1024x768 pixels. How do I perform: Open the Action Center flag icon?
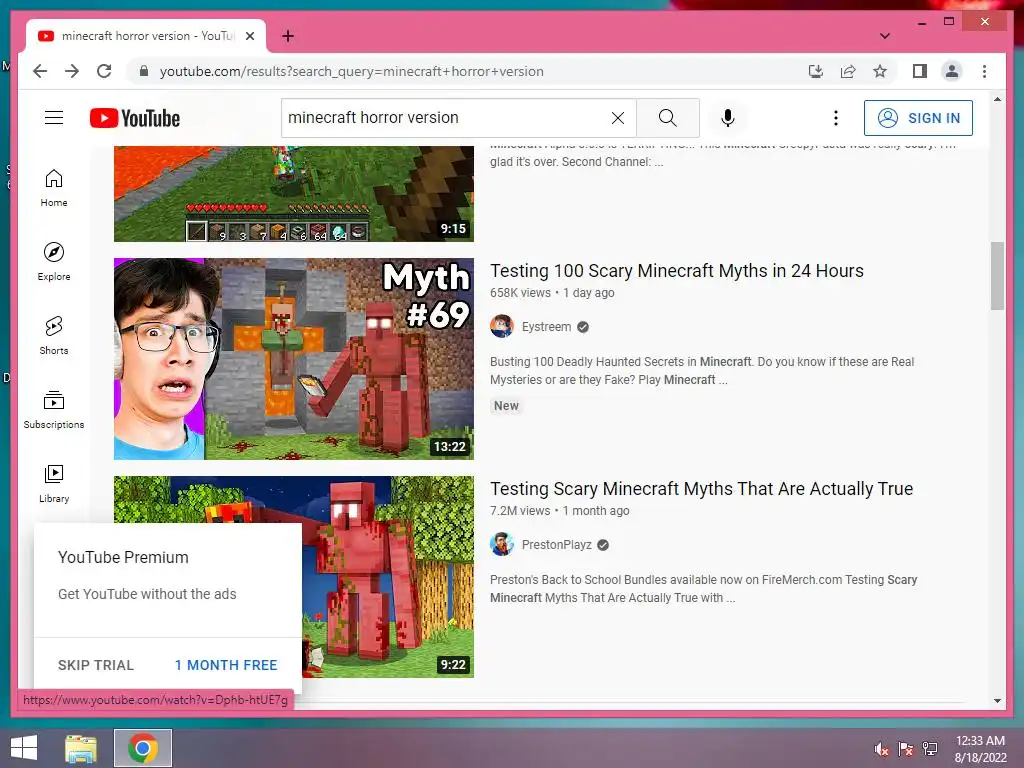906,749
